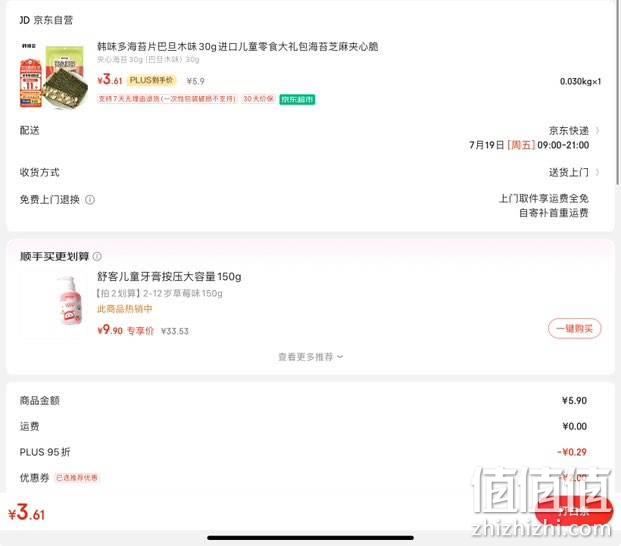This screenshot has height=546, width=621.
Task: Click 一键购买 button for toothpaste
Action: coord(574,329)
